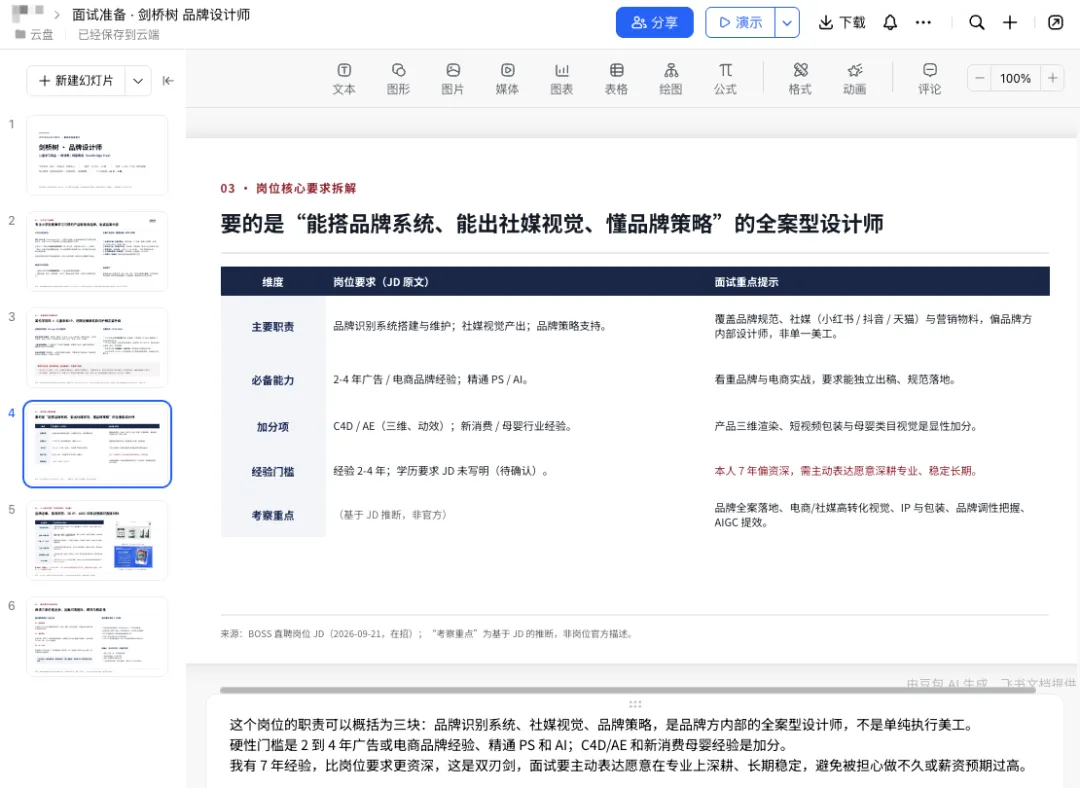The width and height of the screenshot is (1080, 788).
Task: Add a slide with 新建幻灯片
Action: (76, 81)
